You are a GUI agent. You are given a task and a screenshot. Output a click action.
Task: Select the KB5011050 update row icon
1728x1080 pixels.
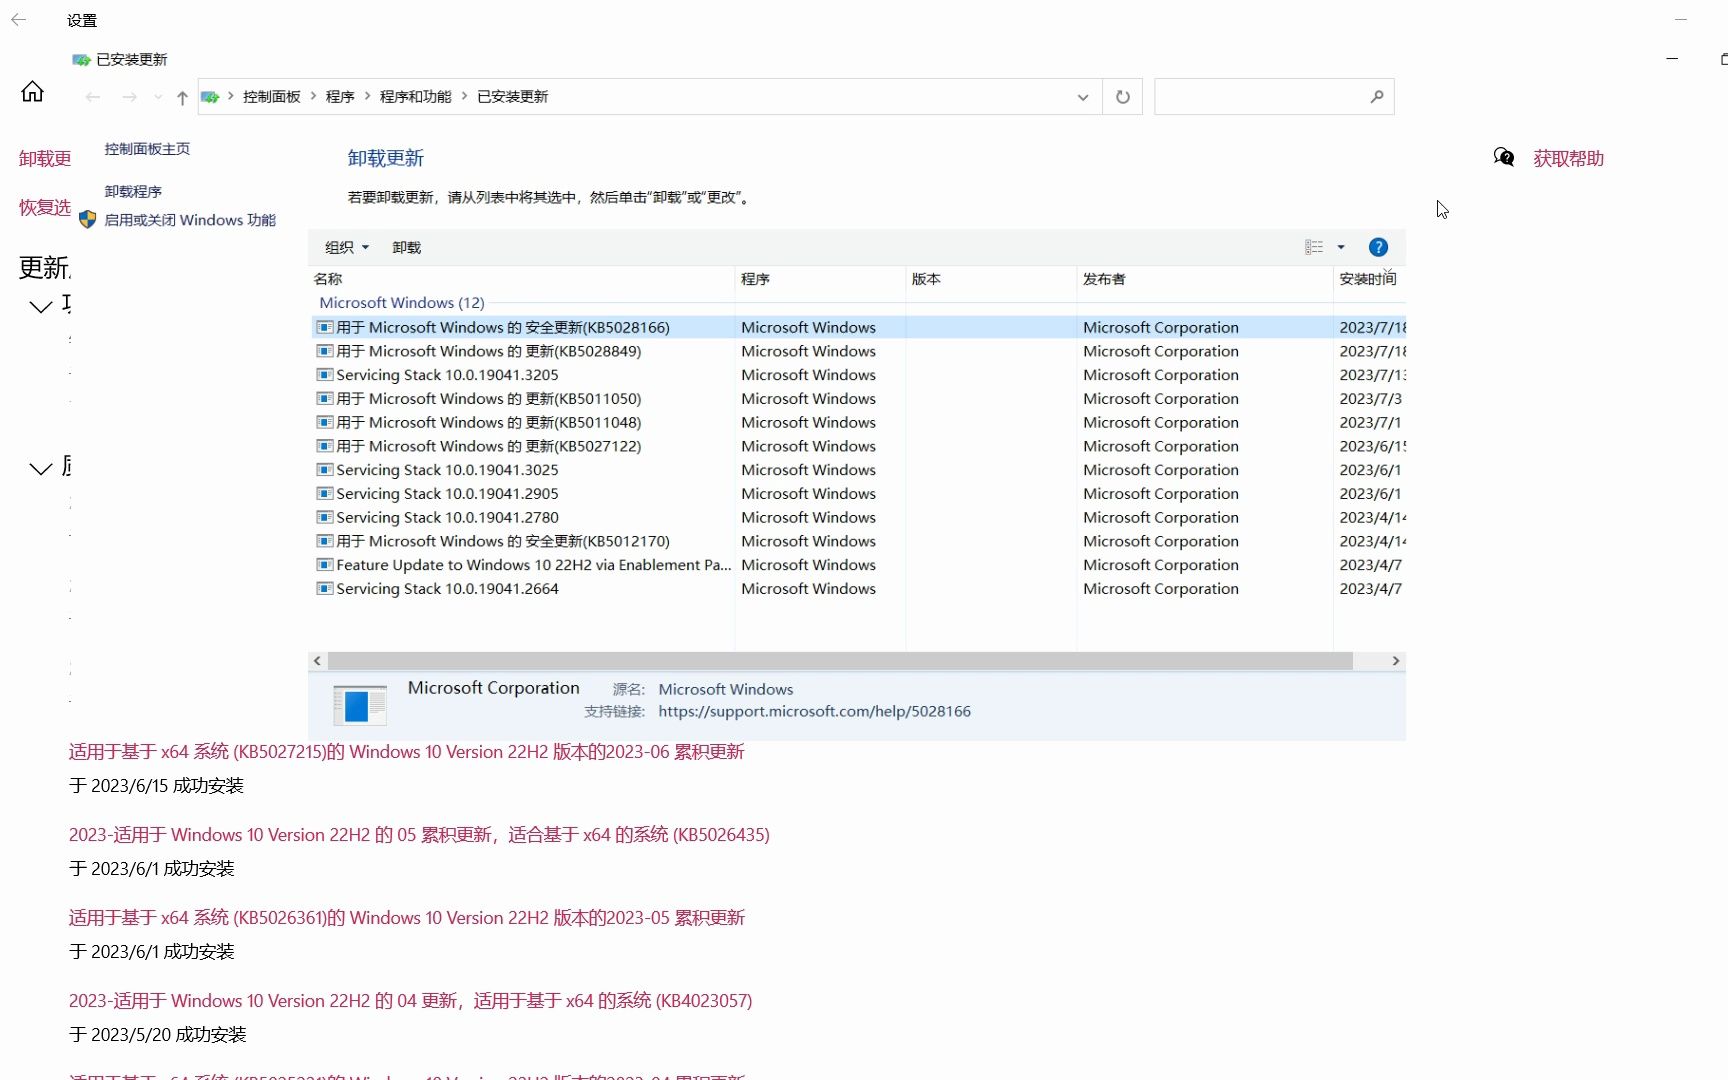click(325, 398)
